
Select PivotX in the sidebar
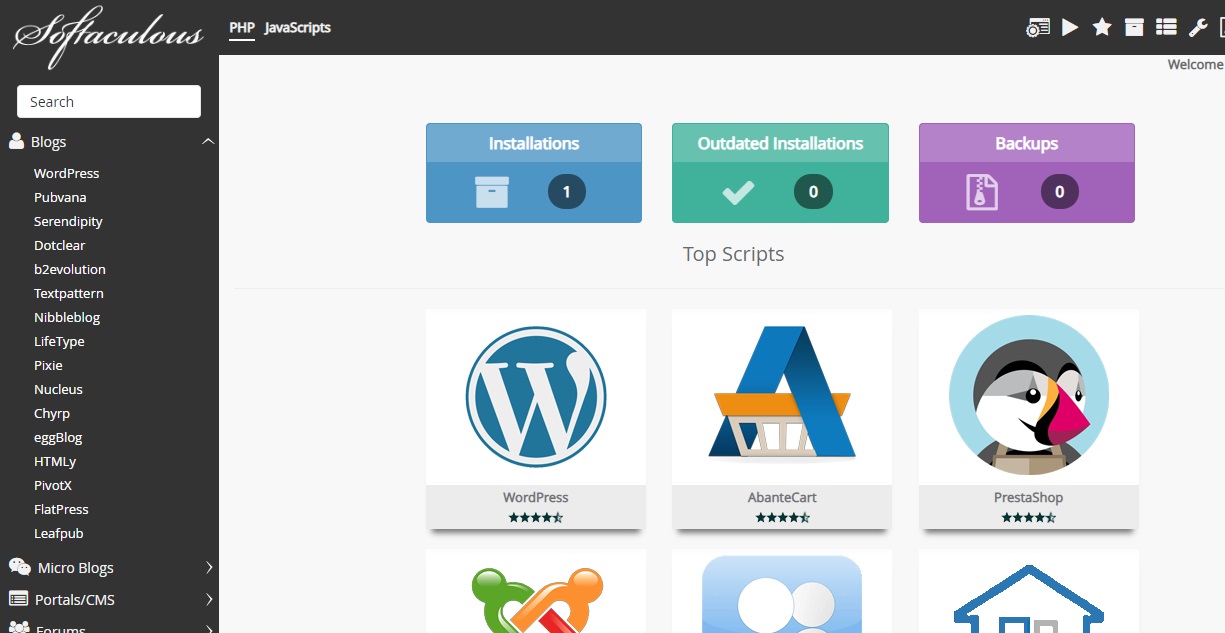pos(53,485)
